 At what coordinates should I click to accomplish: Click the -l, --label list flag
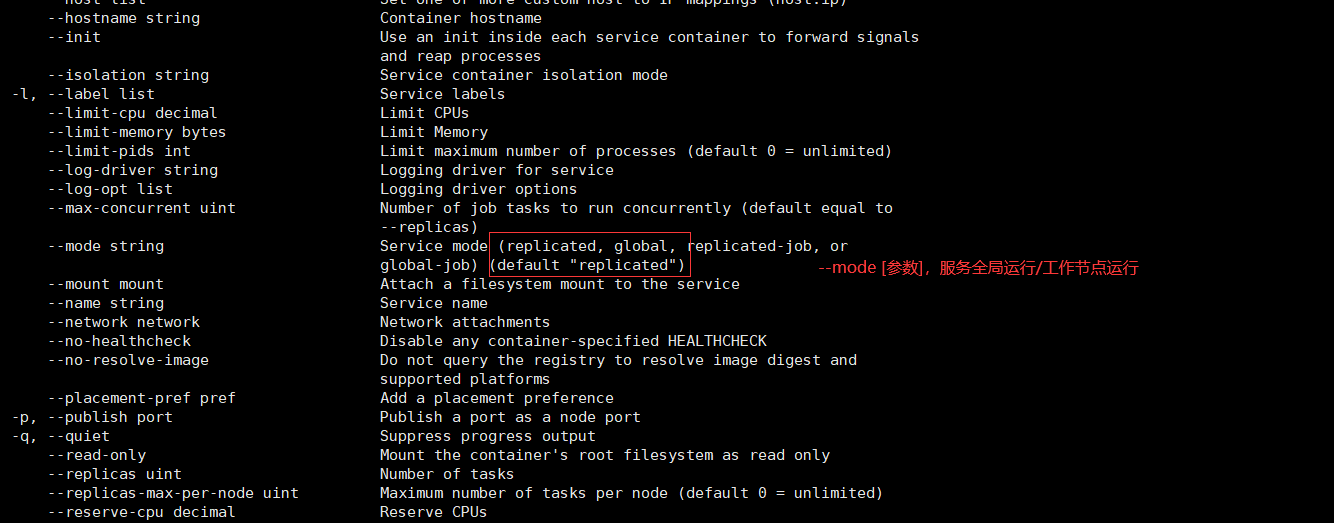(83, 94)
